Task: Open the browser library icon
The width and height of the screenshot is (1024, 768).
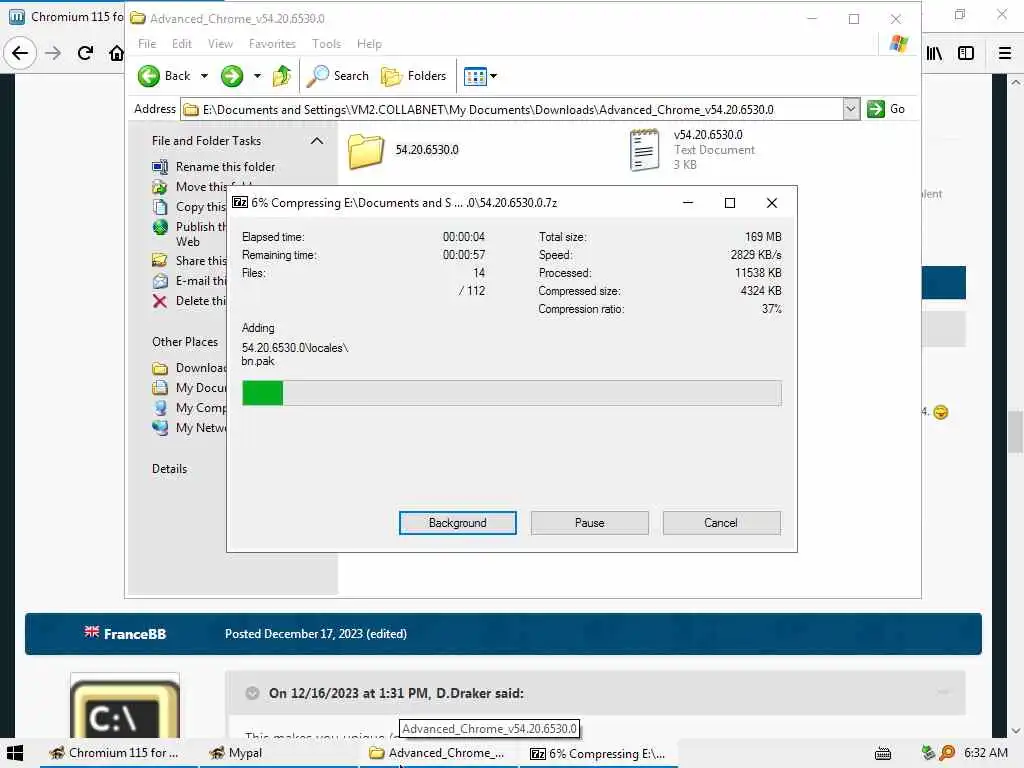Action: (935, 53)
